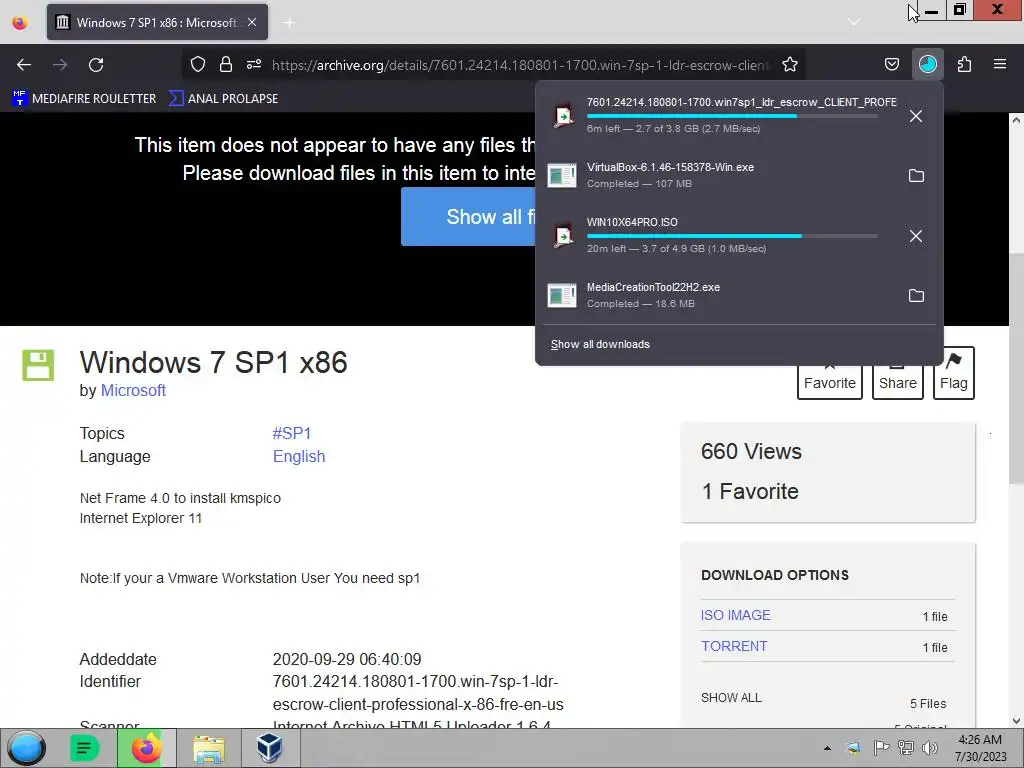The width and height of the screenshot is (1024, 768).
Task: Click the green floppy disk software icon
Action: 38,365
